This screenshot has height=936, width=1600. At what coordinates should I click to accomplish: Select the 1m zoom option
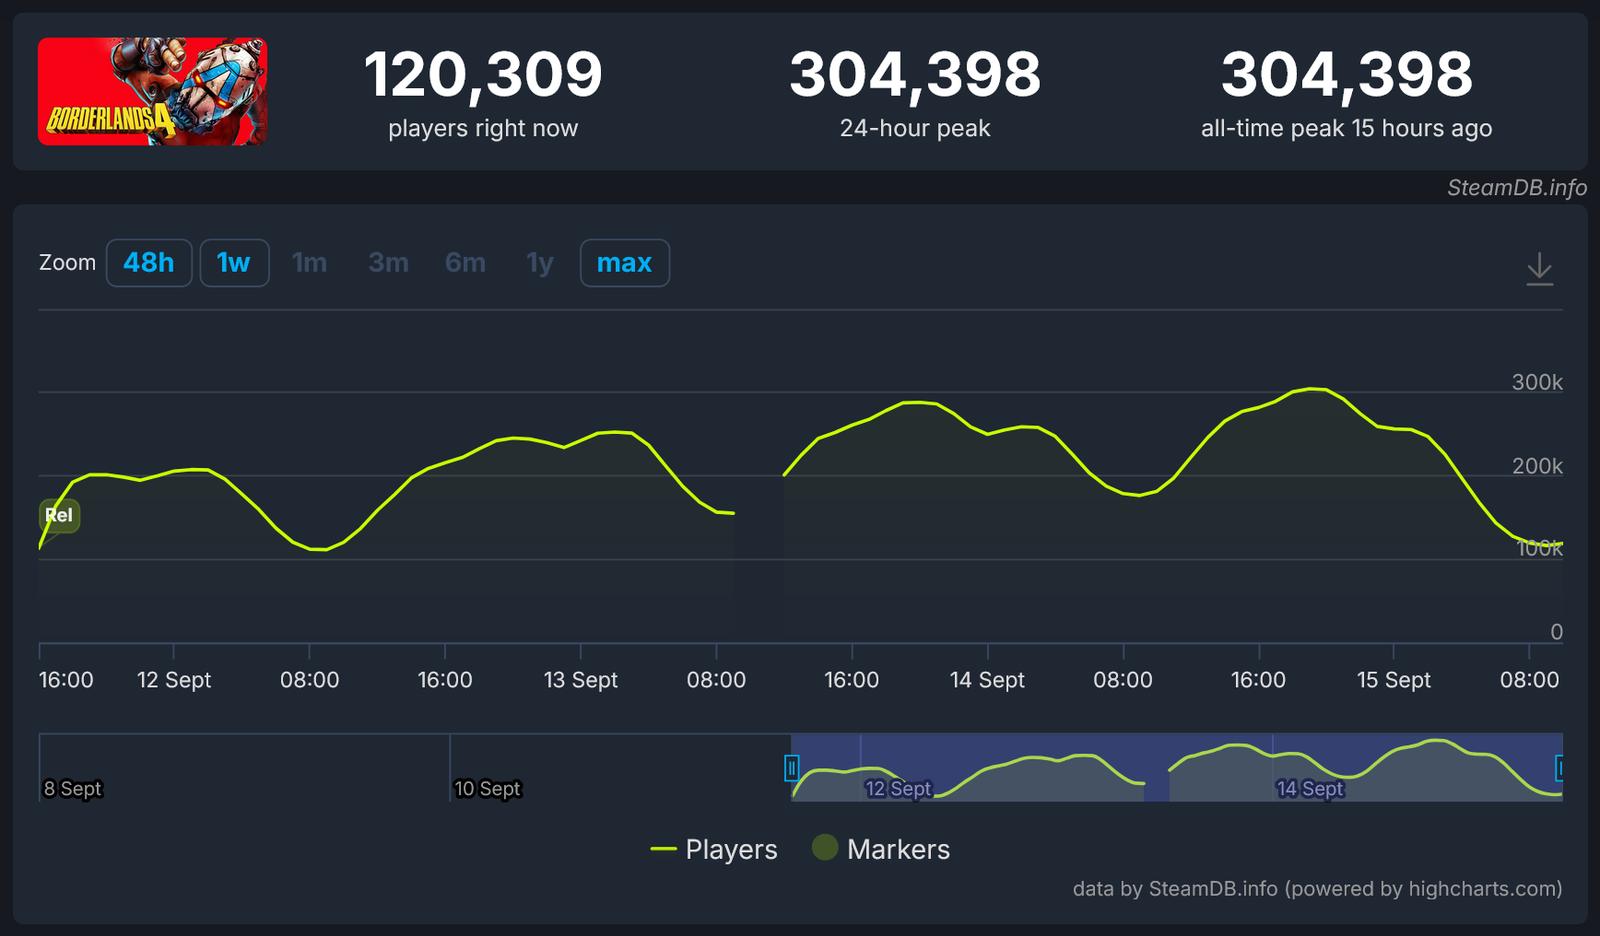pos(309,263)
